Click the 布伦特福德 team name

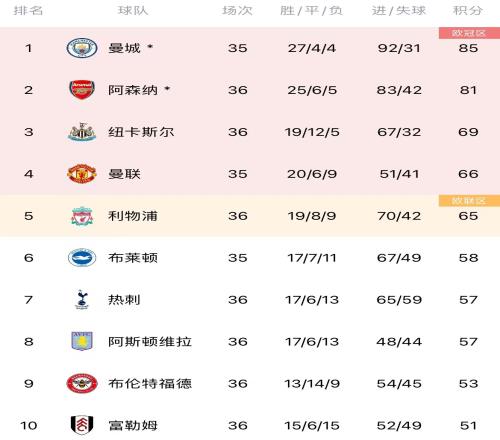[x=150, y=383]
